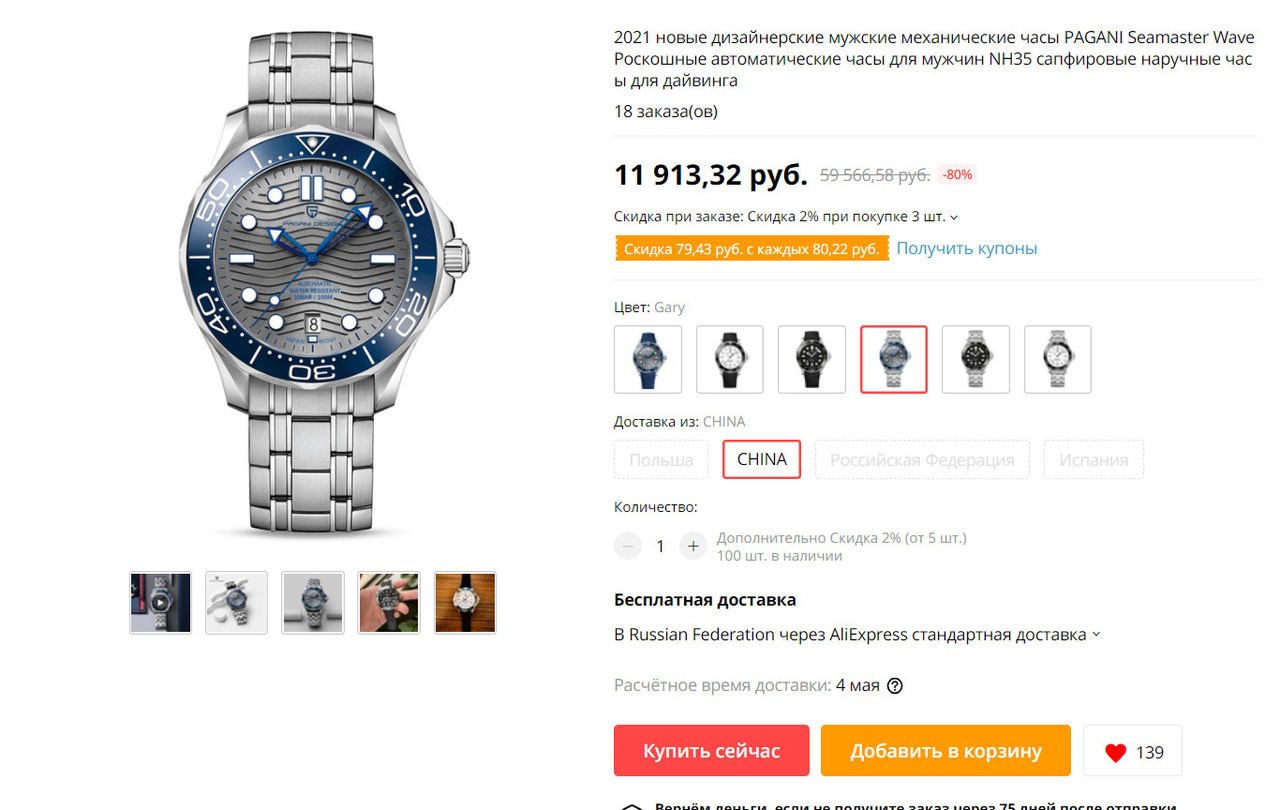Click the Получить купоны link
The height and width of the screenshot is (810, 1280).
point(966,248)
